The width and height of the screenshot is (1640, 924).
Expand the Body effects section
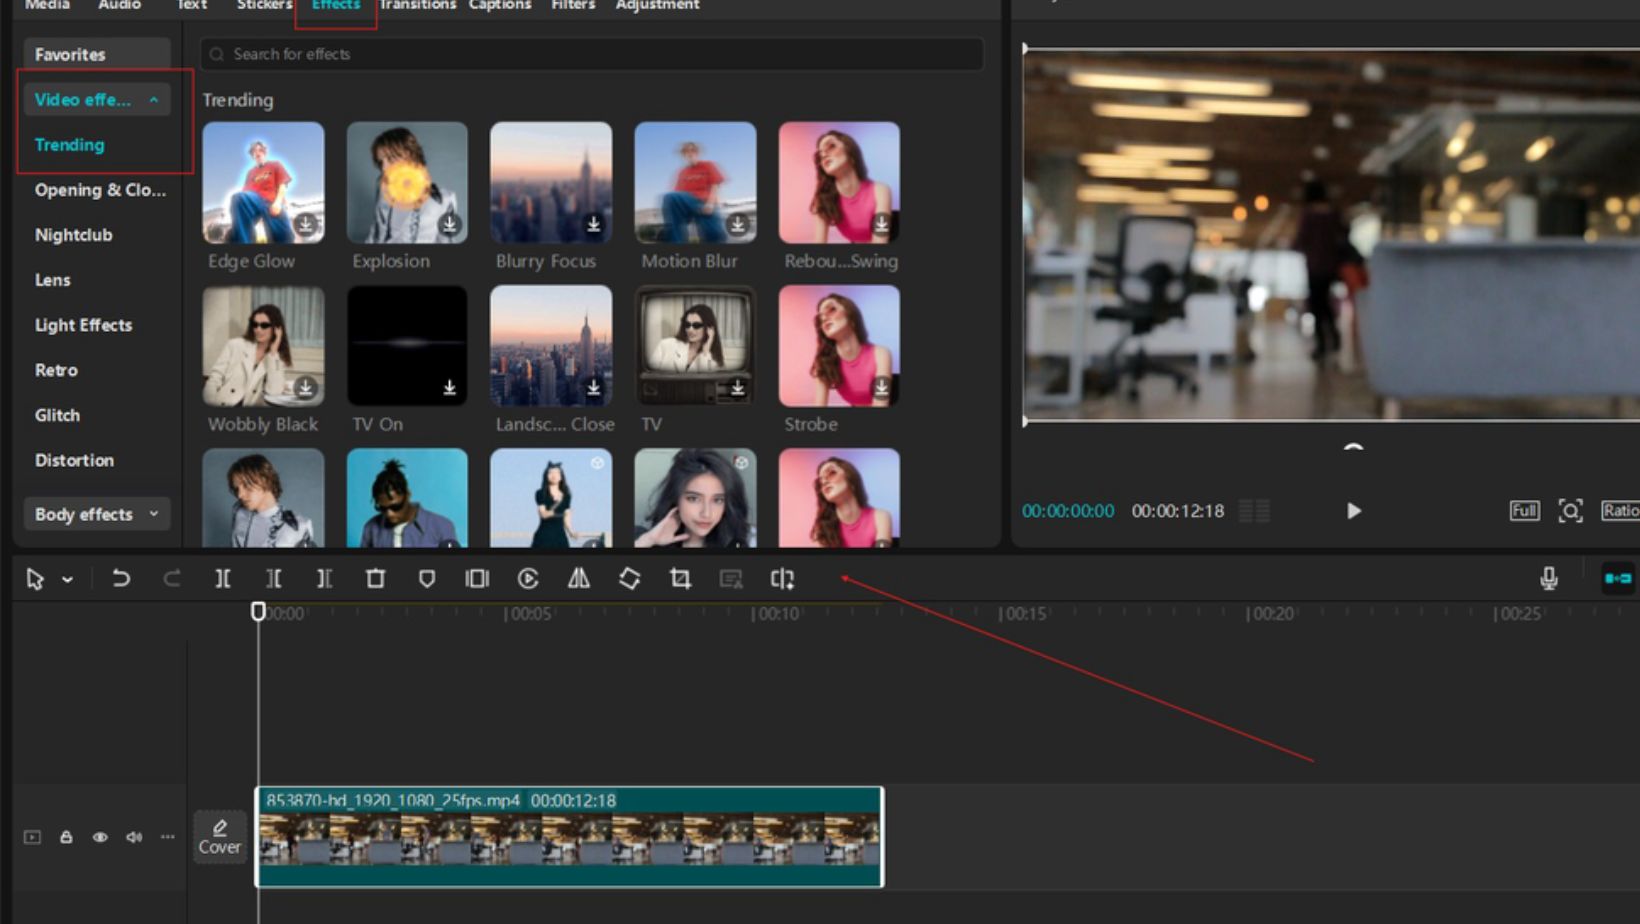click(96, 514)
